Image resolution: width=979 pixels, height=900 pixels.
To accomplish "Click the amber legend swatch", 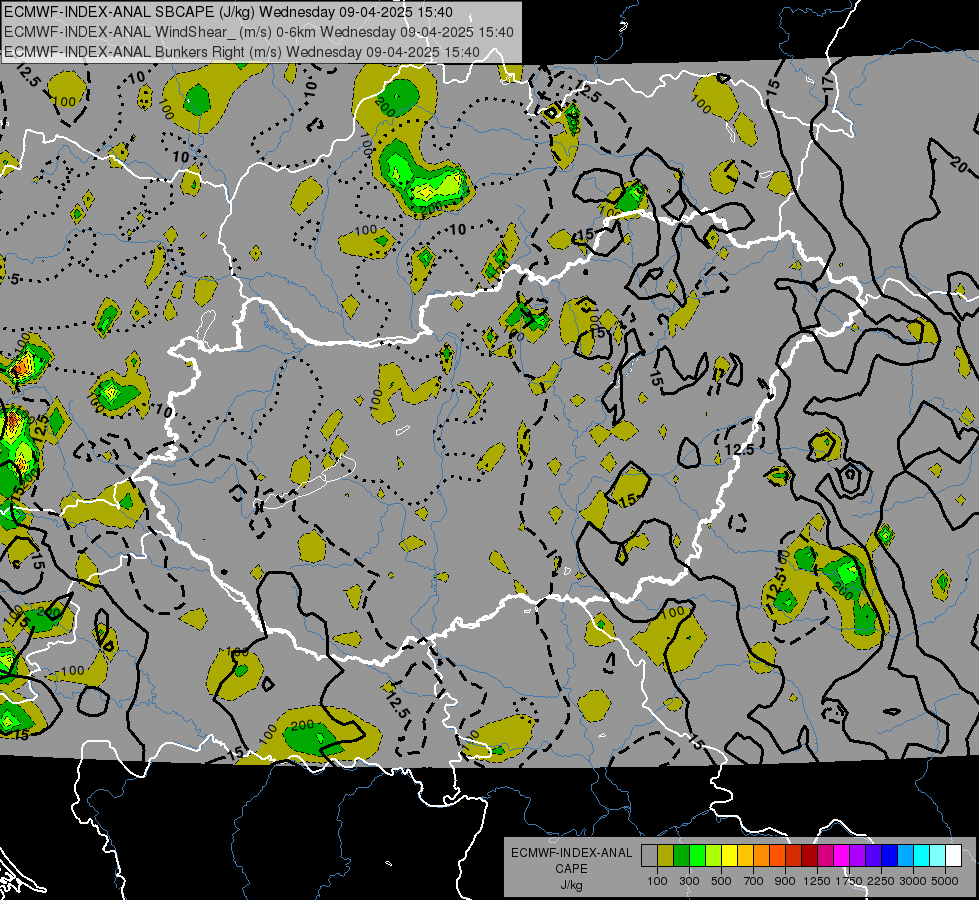I will point(745,856).
